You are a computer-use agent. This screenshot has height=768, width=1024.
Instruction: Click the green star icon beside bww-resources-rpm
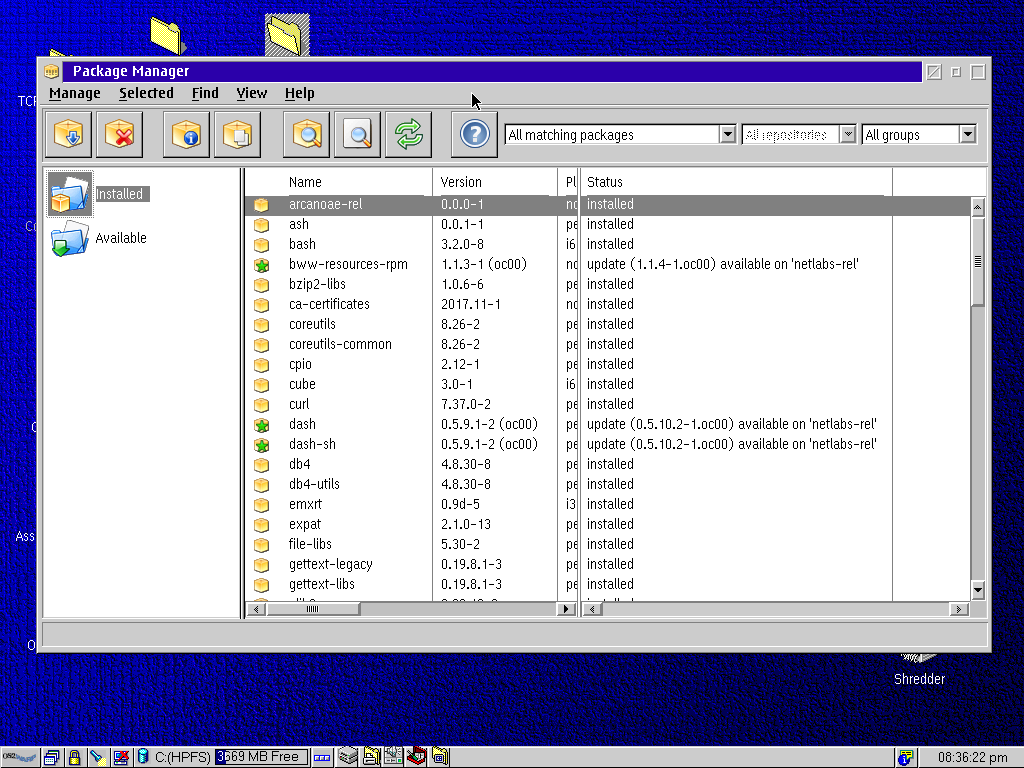[x=262, y=265]
